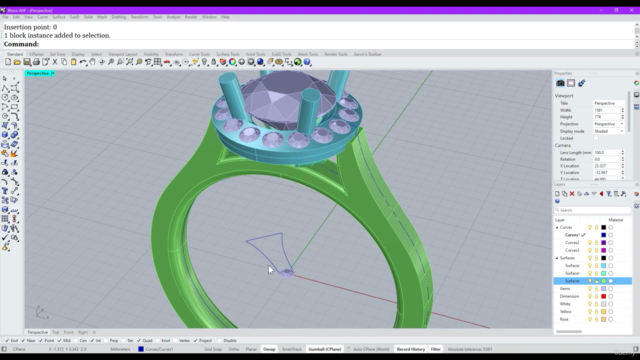Click the four-viewport grid icon
Image resolution: width=640 pixels, height=360 pixels.
(x=158, y=62)
